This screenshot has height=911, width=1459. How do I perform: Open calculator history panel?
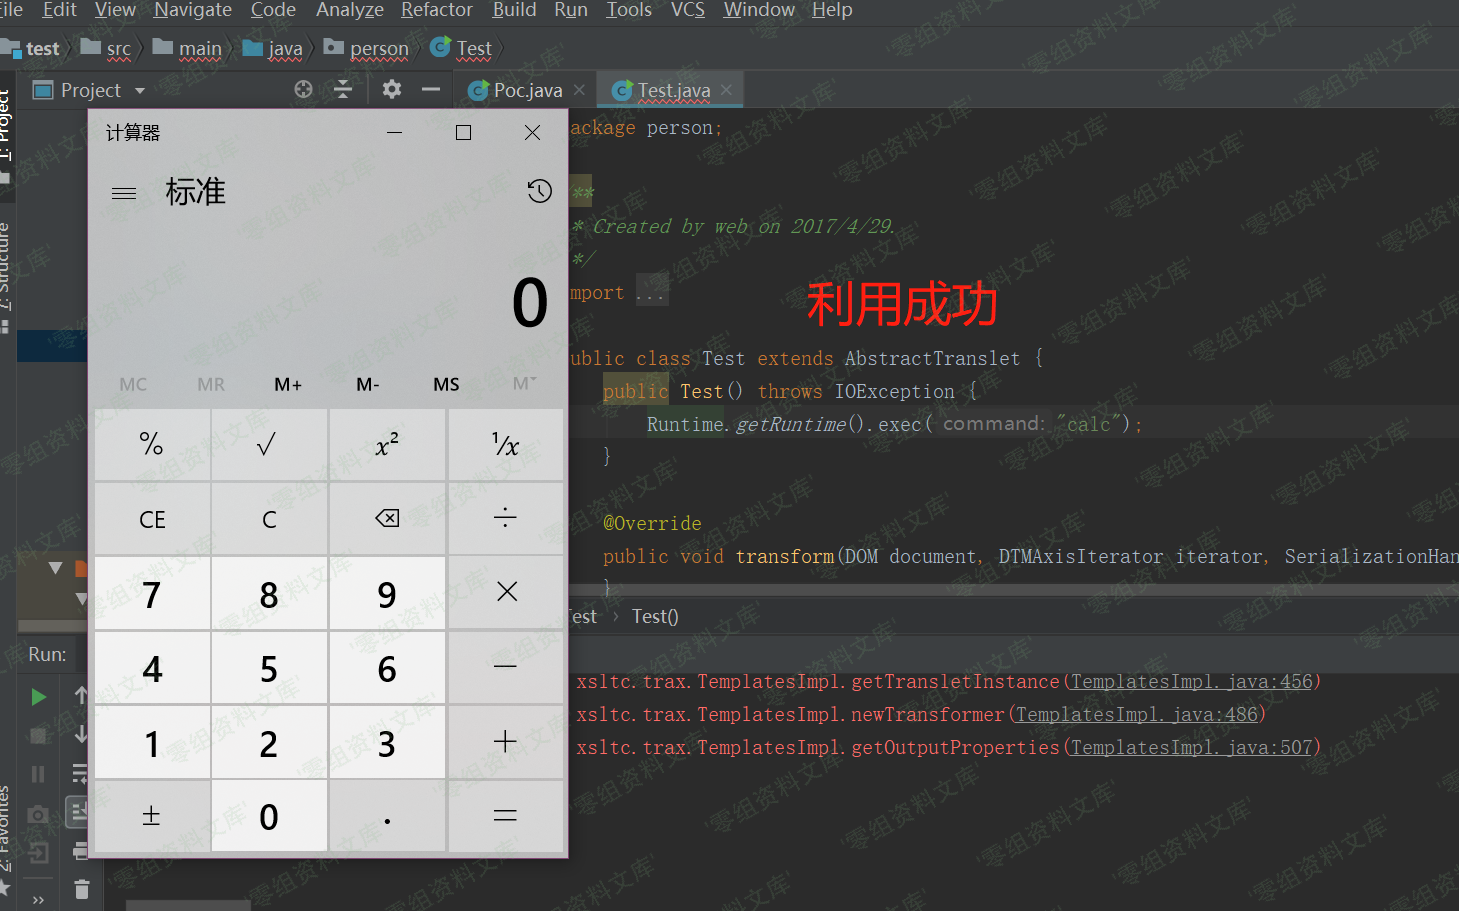coord(539,191)
